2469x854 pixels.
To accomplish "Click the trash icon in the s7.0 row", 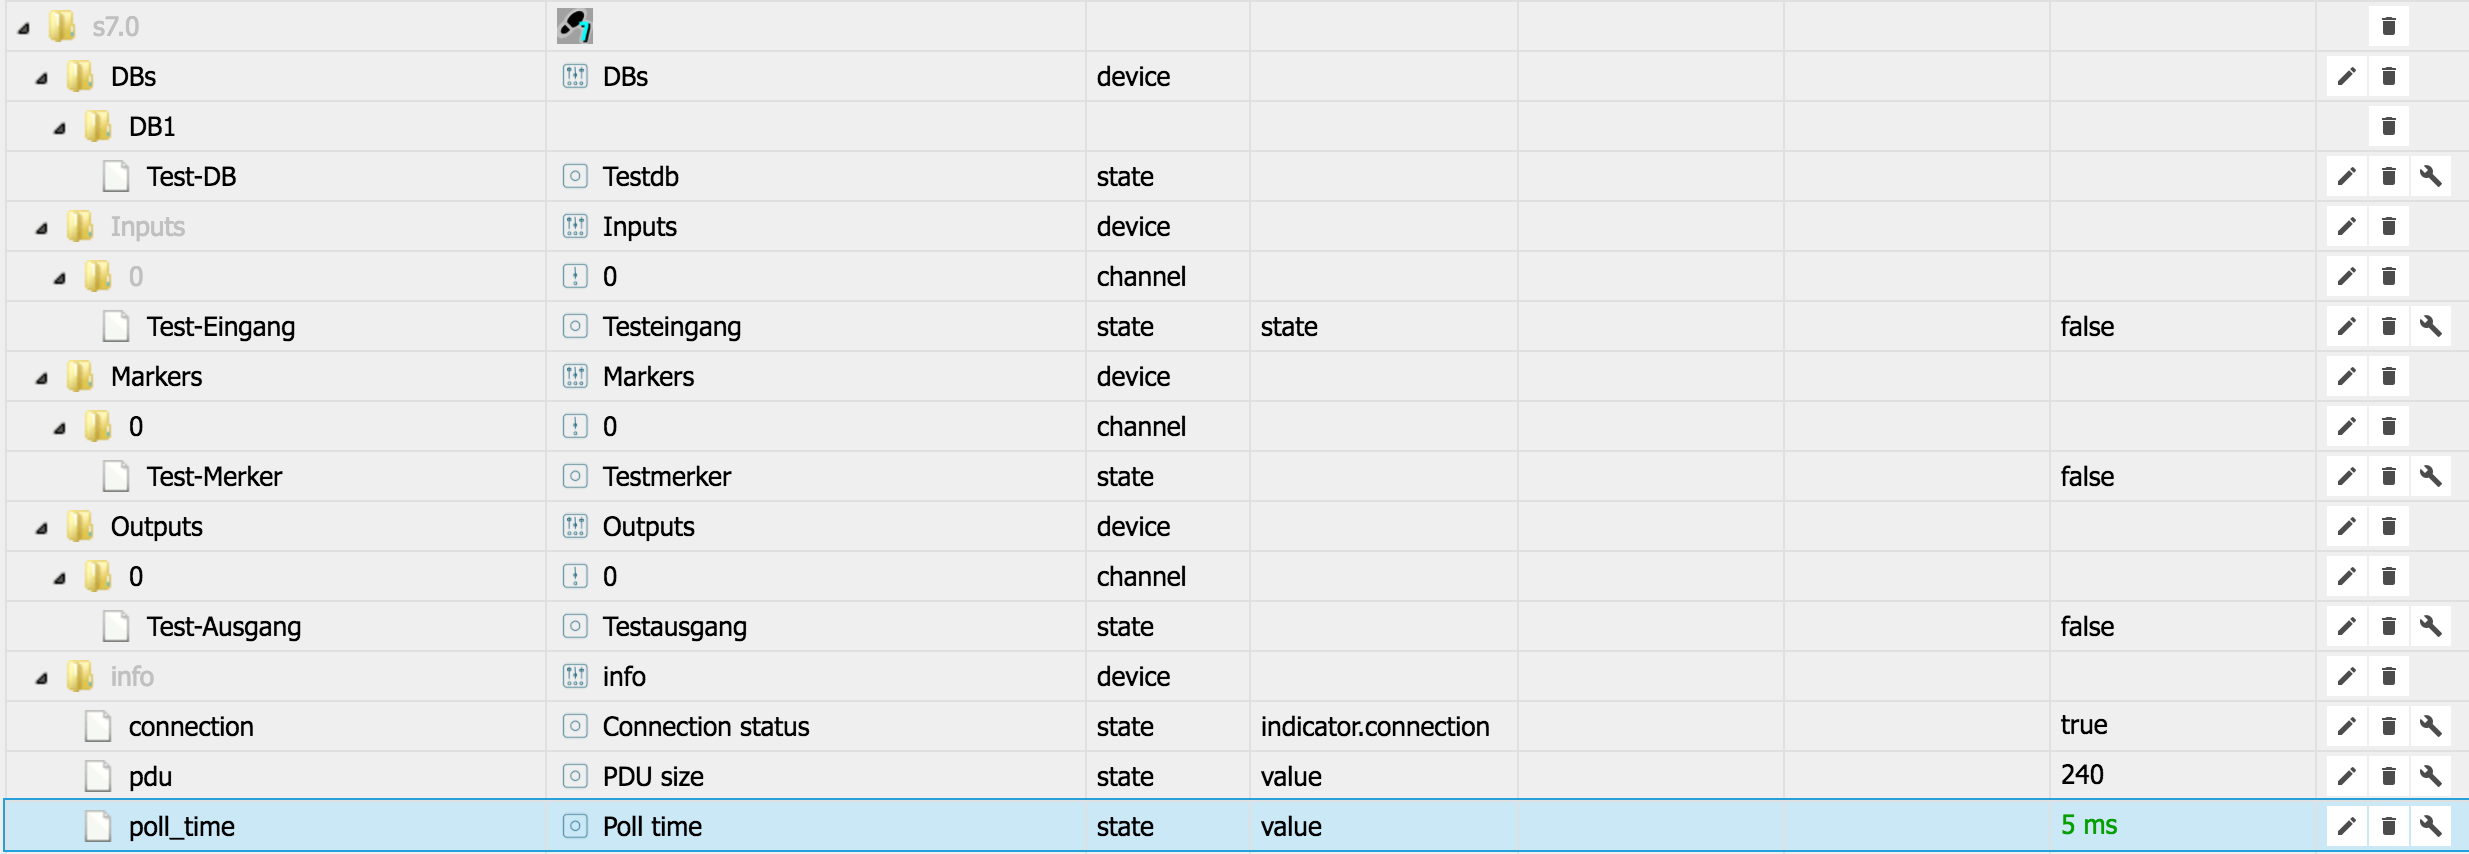I will click(x=2388, y=27).
